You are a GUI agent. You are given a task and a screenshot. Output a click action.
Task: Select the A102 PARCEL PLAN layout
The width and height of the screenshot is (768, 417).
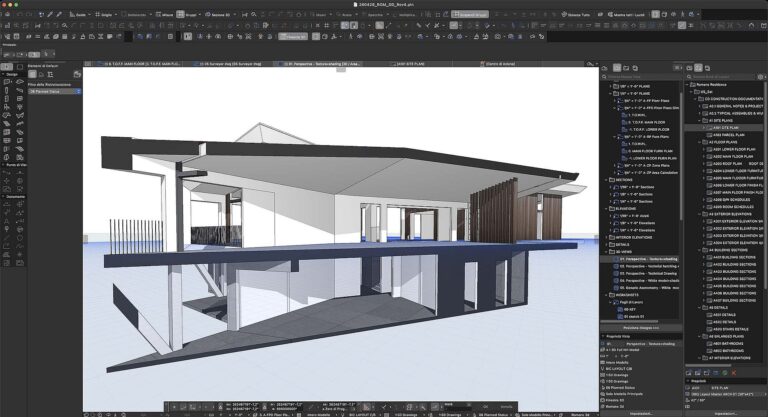(729, 135)
